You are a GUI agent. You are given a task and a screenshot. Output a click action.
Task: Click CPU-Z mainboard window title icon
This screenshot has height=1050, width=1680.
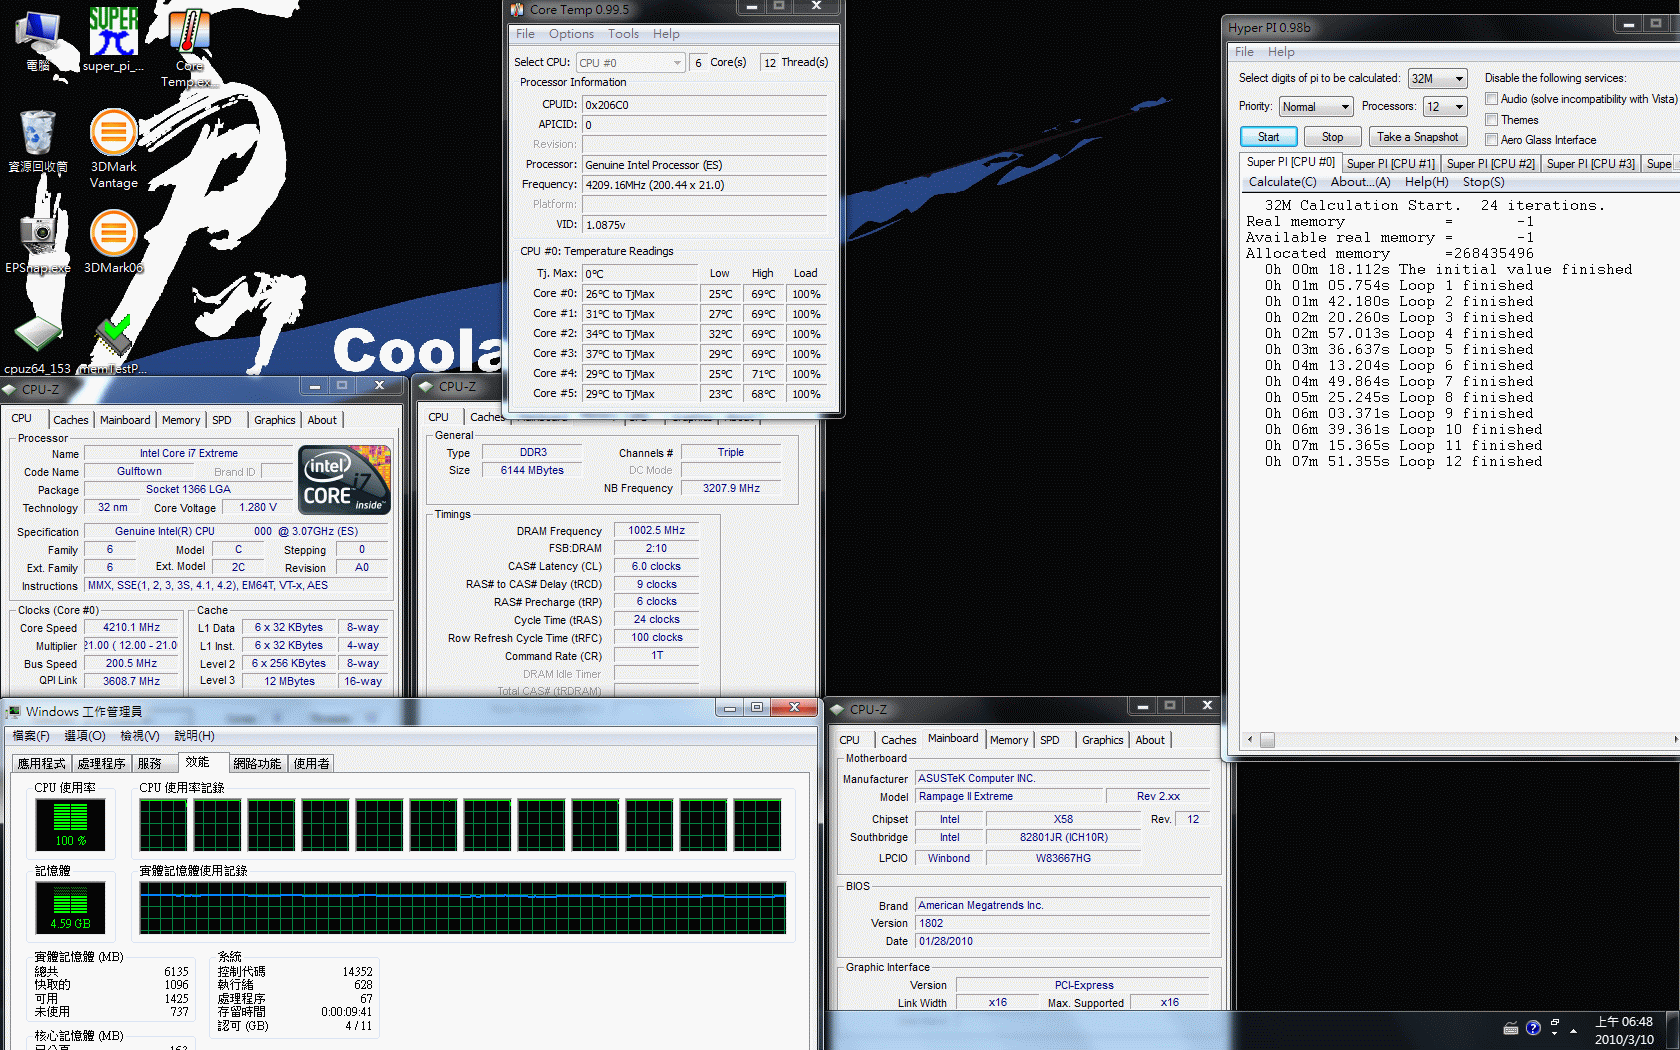point(837,709)
